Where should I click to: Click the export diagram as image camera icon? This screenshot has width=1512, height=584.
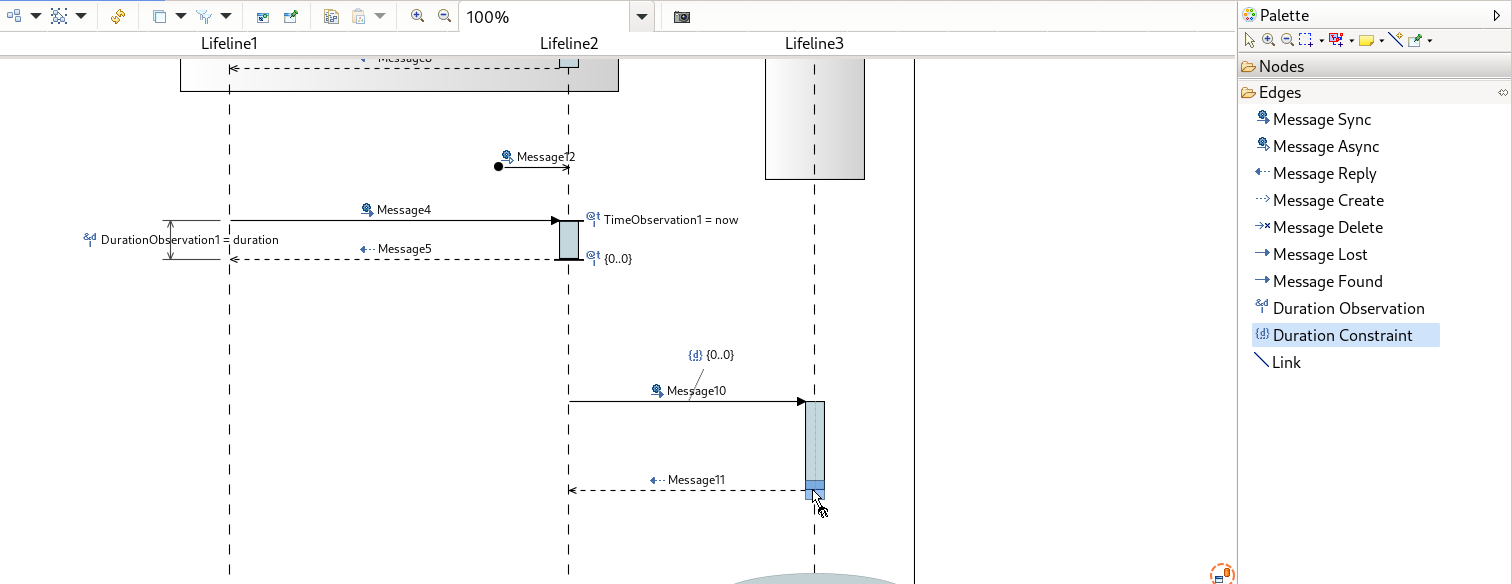click(682, 17)
